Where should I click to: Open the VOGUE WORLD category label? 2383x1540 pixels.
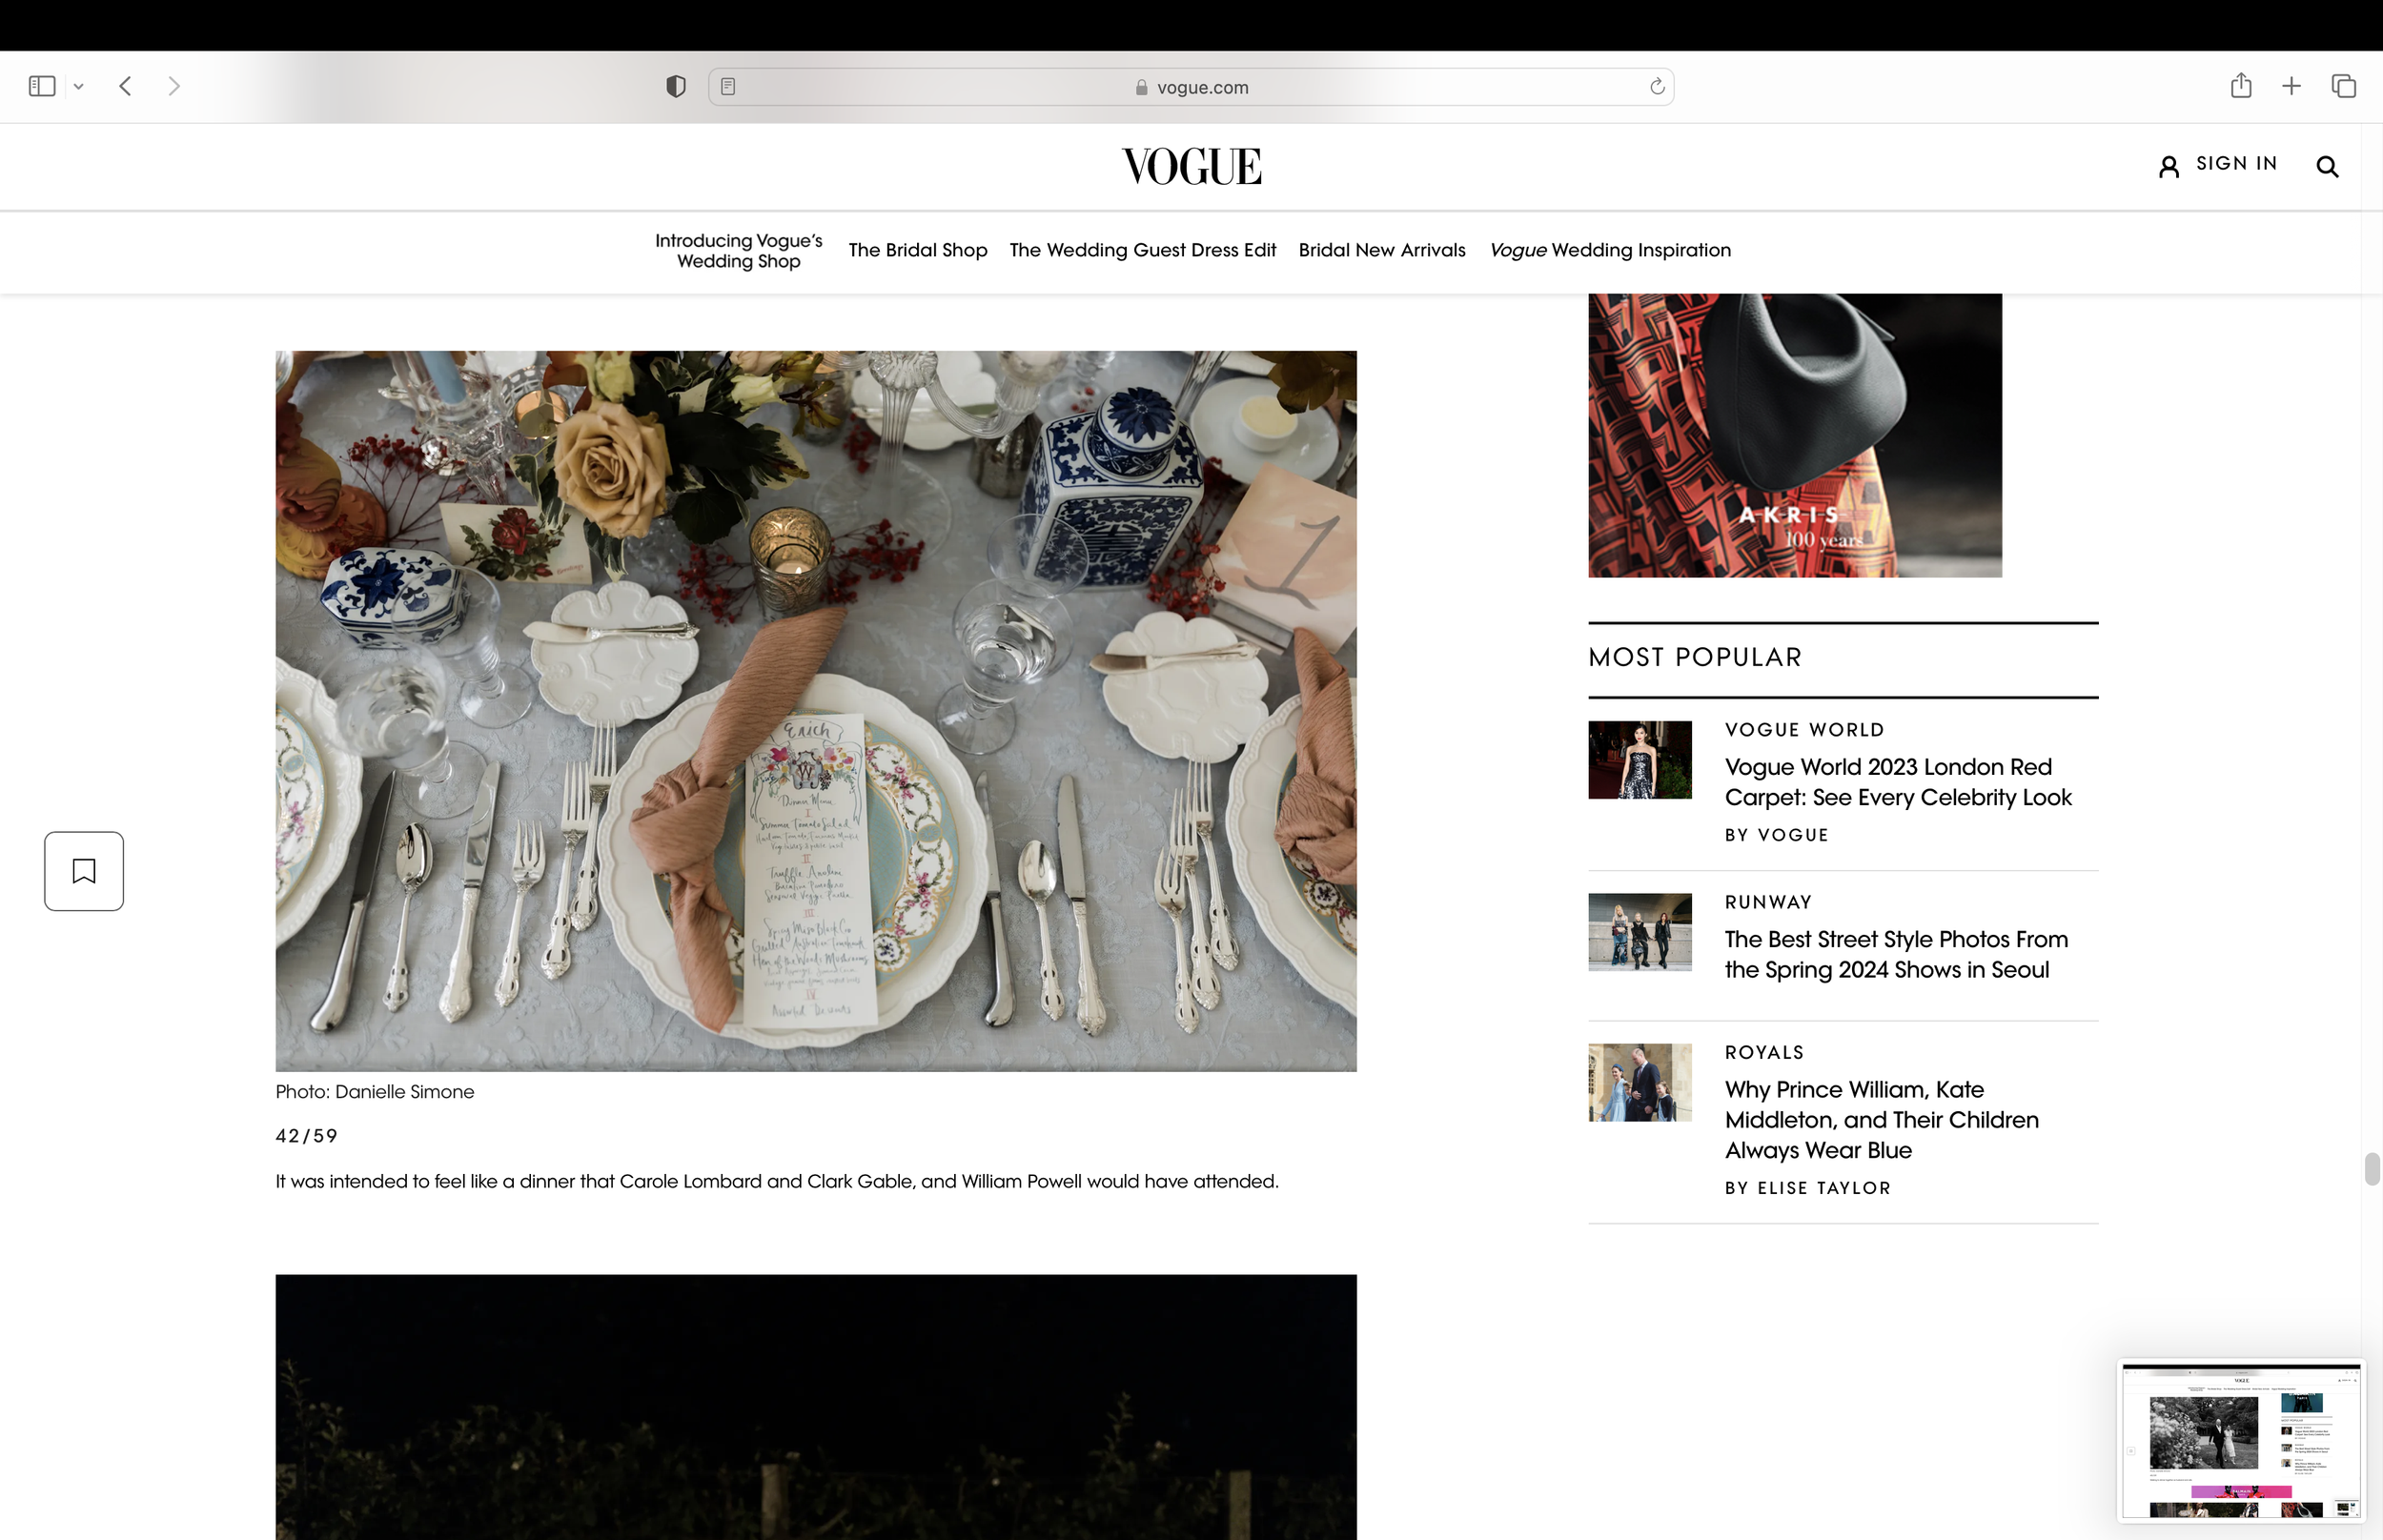click(1804, 730)
